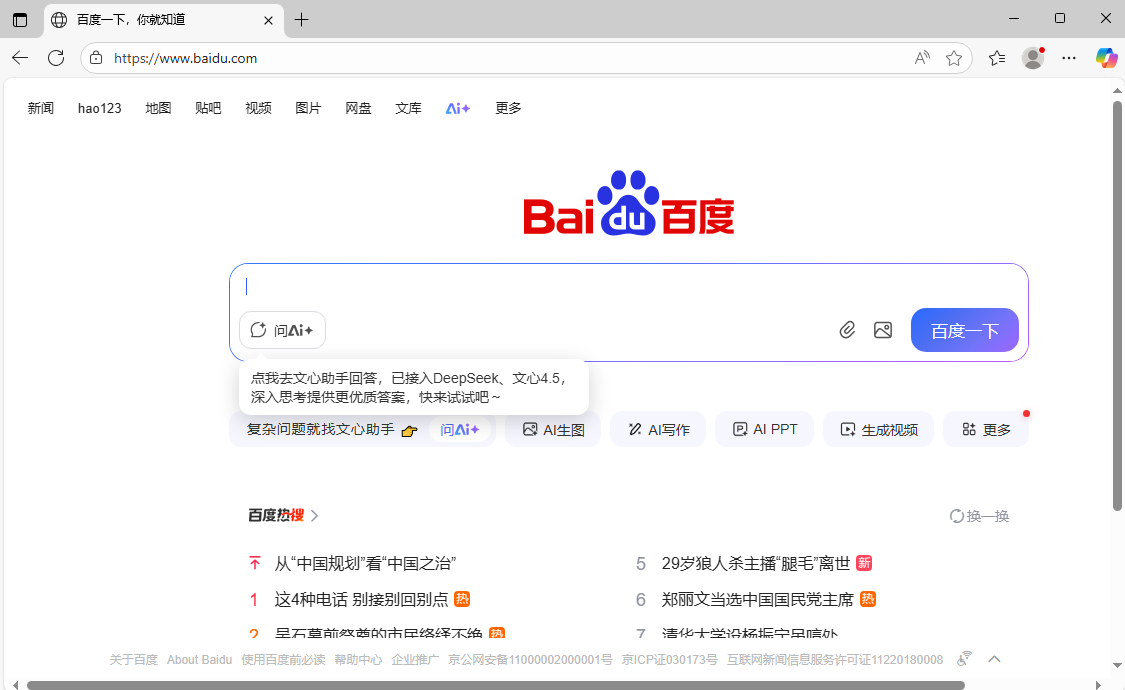The height and width of the screenshot is (690, 1125).
Task: Open pinned item 从“中国规划”看“中国之治”
Action: pos(365,564)
